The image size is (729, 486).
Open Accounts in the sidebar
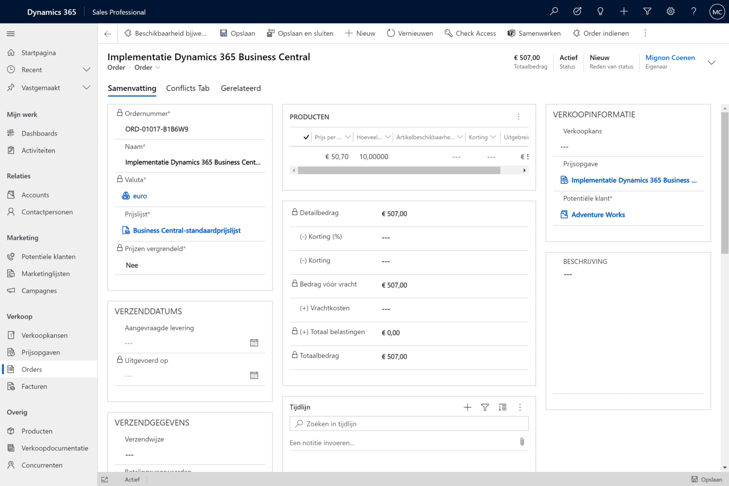[35, 195]
